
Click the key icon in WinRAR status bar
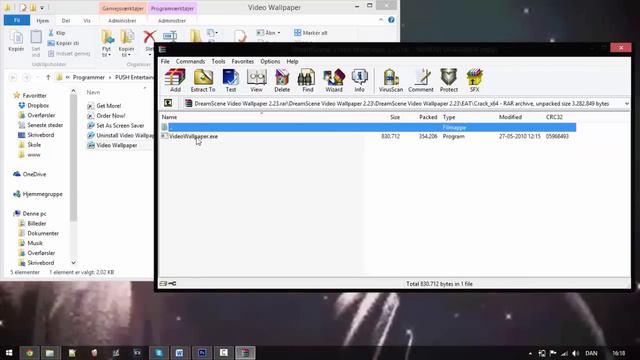point(172,283)
